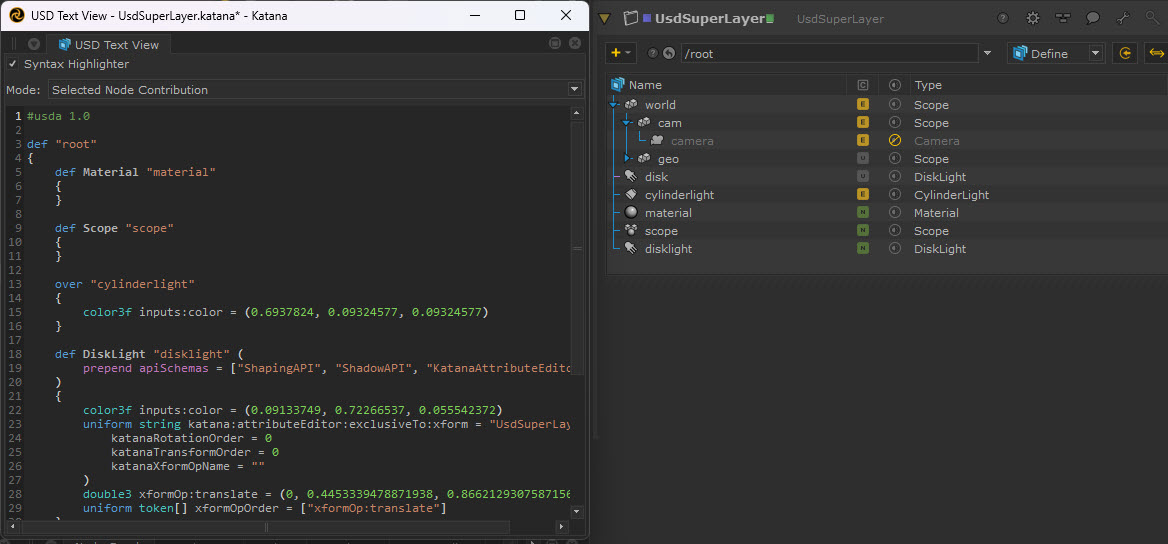Click the orange double-arrow expand icon
The width and height of the screenshot is (1168, 544).
(x=1156, y=53)
